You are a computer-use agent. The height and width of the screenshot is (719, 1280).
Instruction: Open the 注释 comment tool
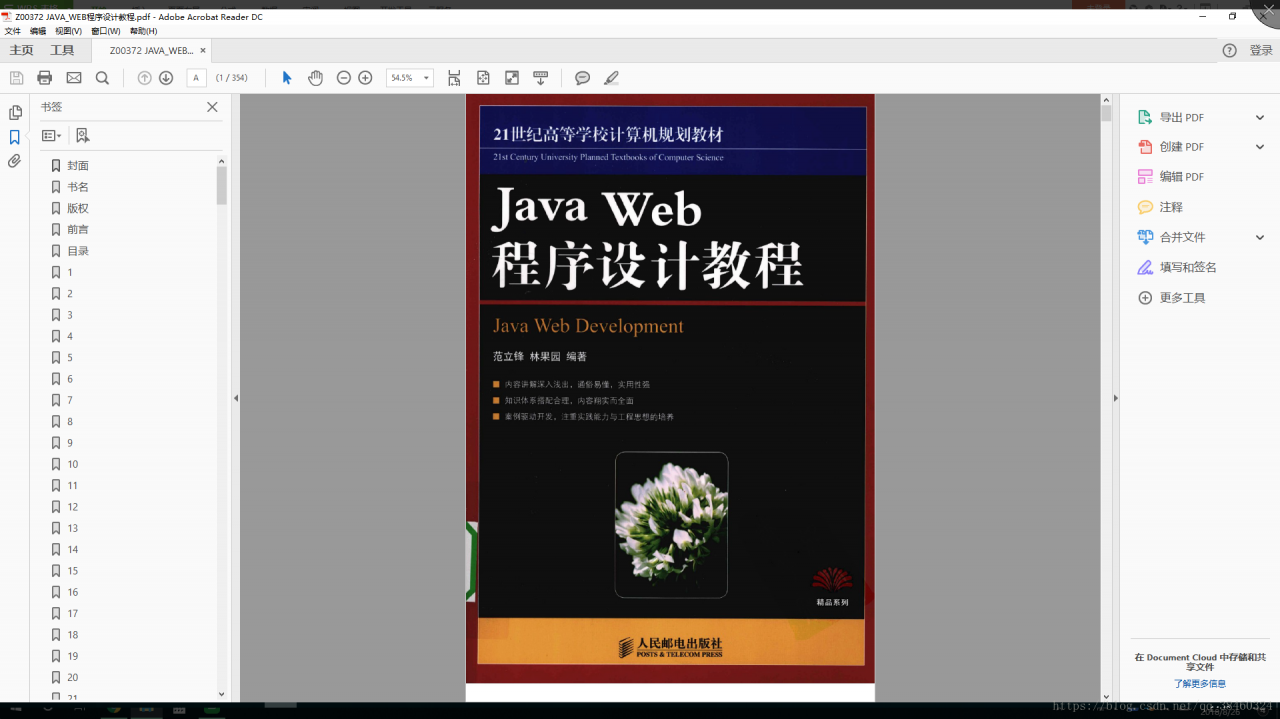point(1170,207)
